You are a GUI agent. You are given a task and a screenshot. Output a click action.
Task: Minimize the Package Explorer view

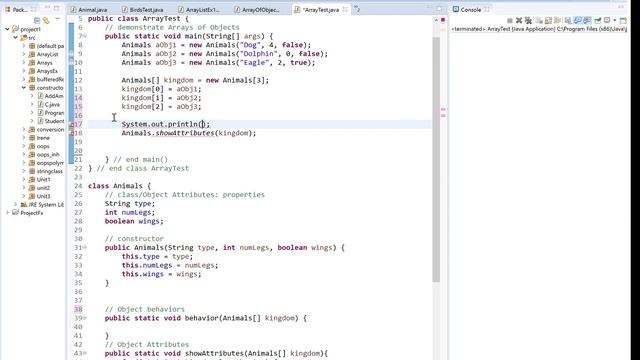pos(47,8)
